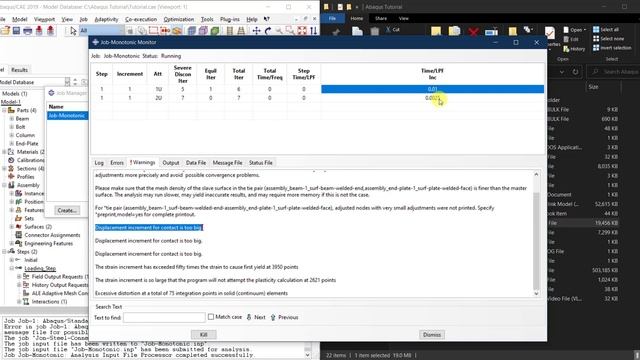Select the Rotate view tool
Image resolution: width=640 pixels, height=360 pixels.
pos(268,31)
